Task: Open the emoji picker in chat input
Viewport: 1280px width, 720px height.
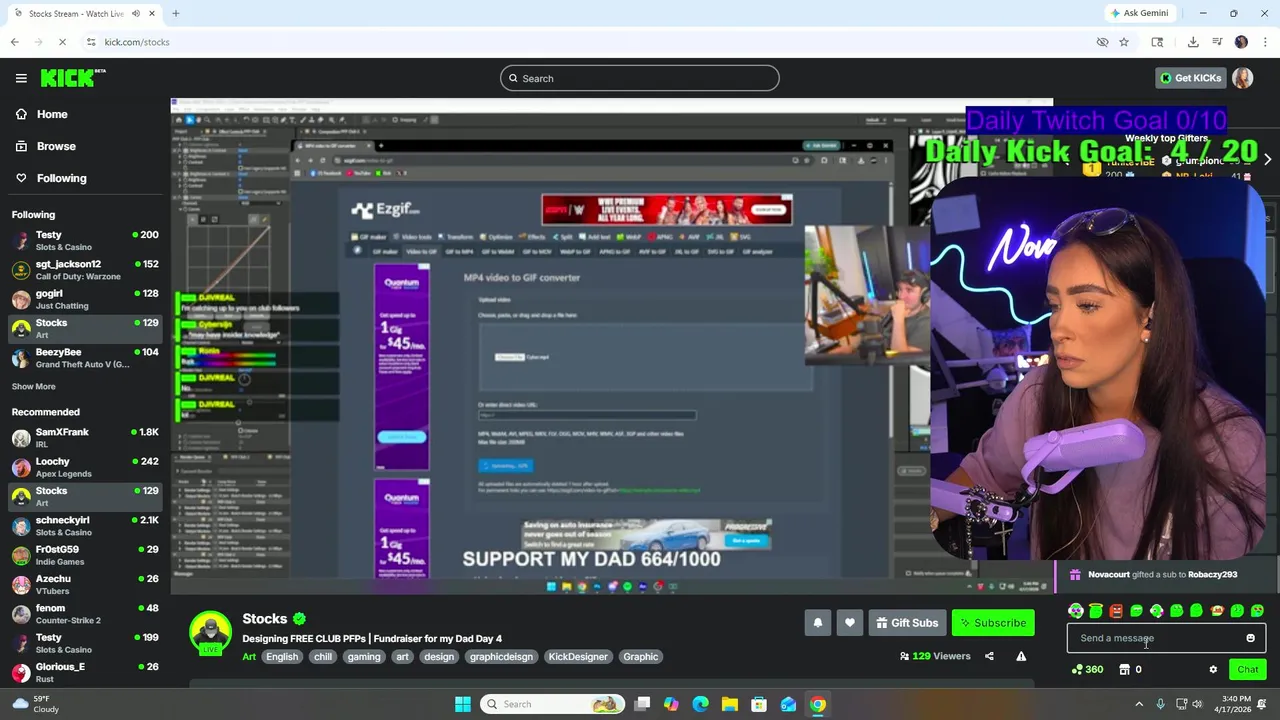Action: point(1250,638)
